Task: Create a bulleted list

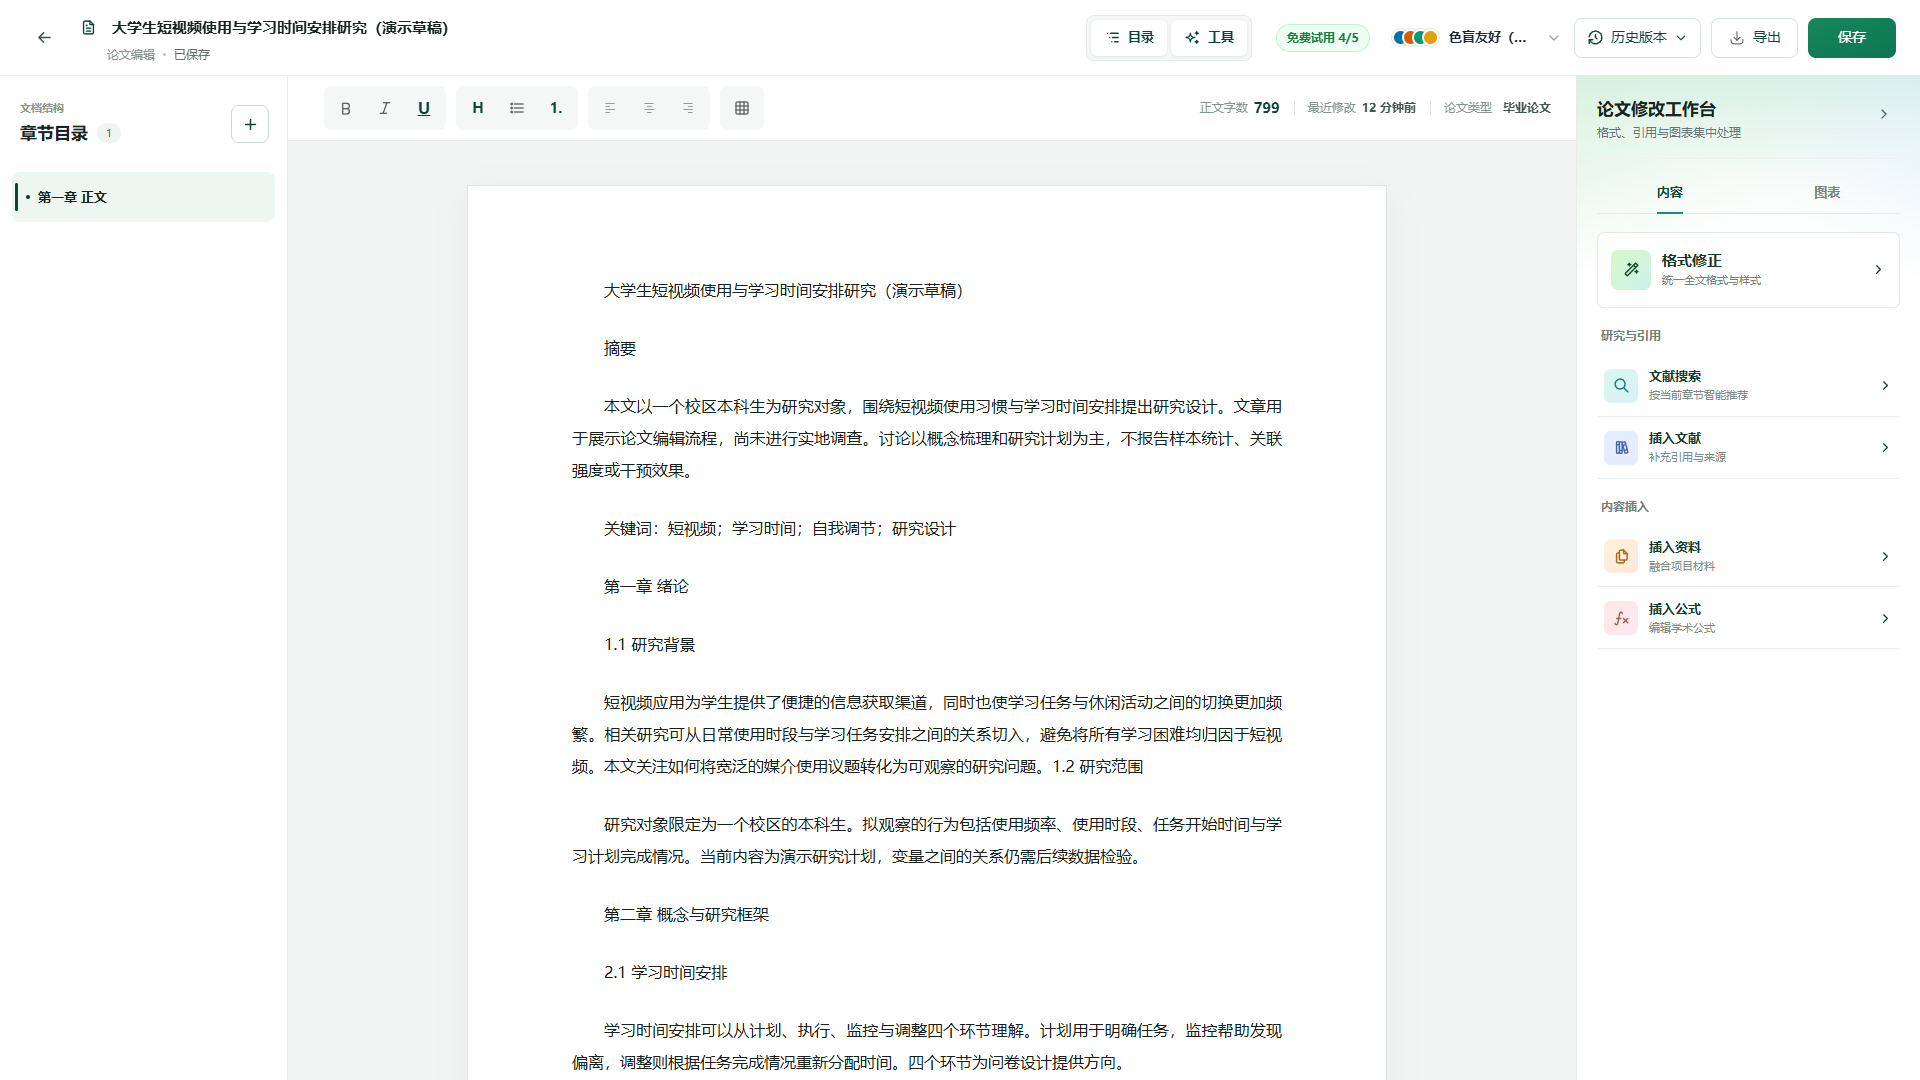Action: 517,108
